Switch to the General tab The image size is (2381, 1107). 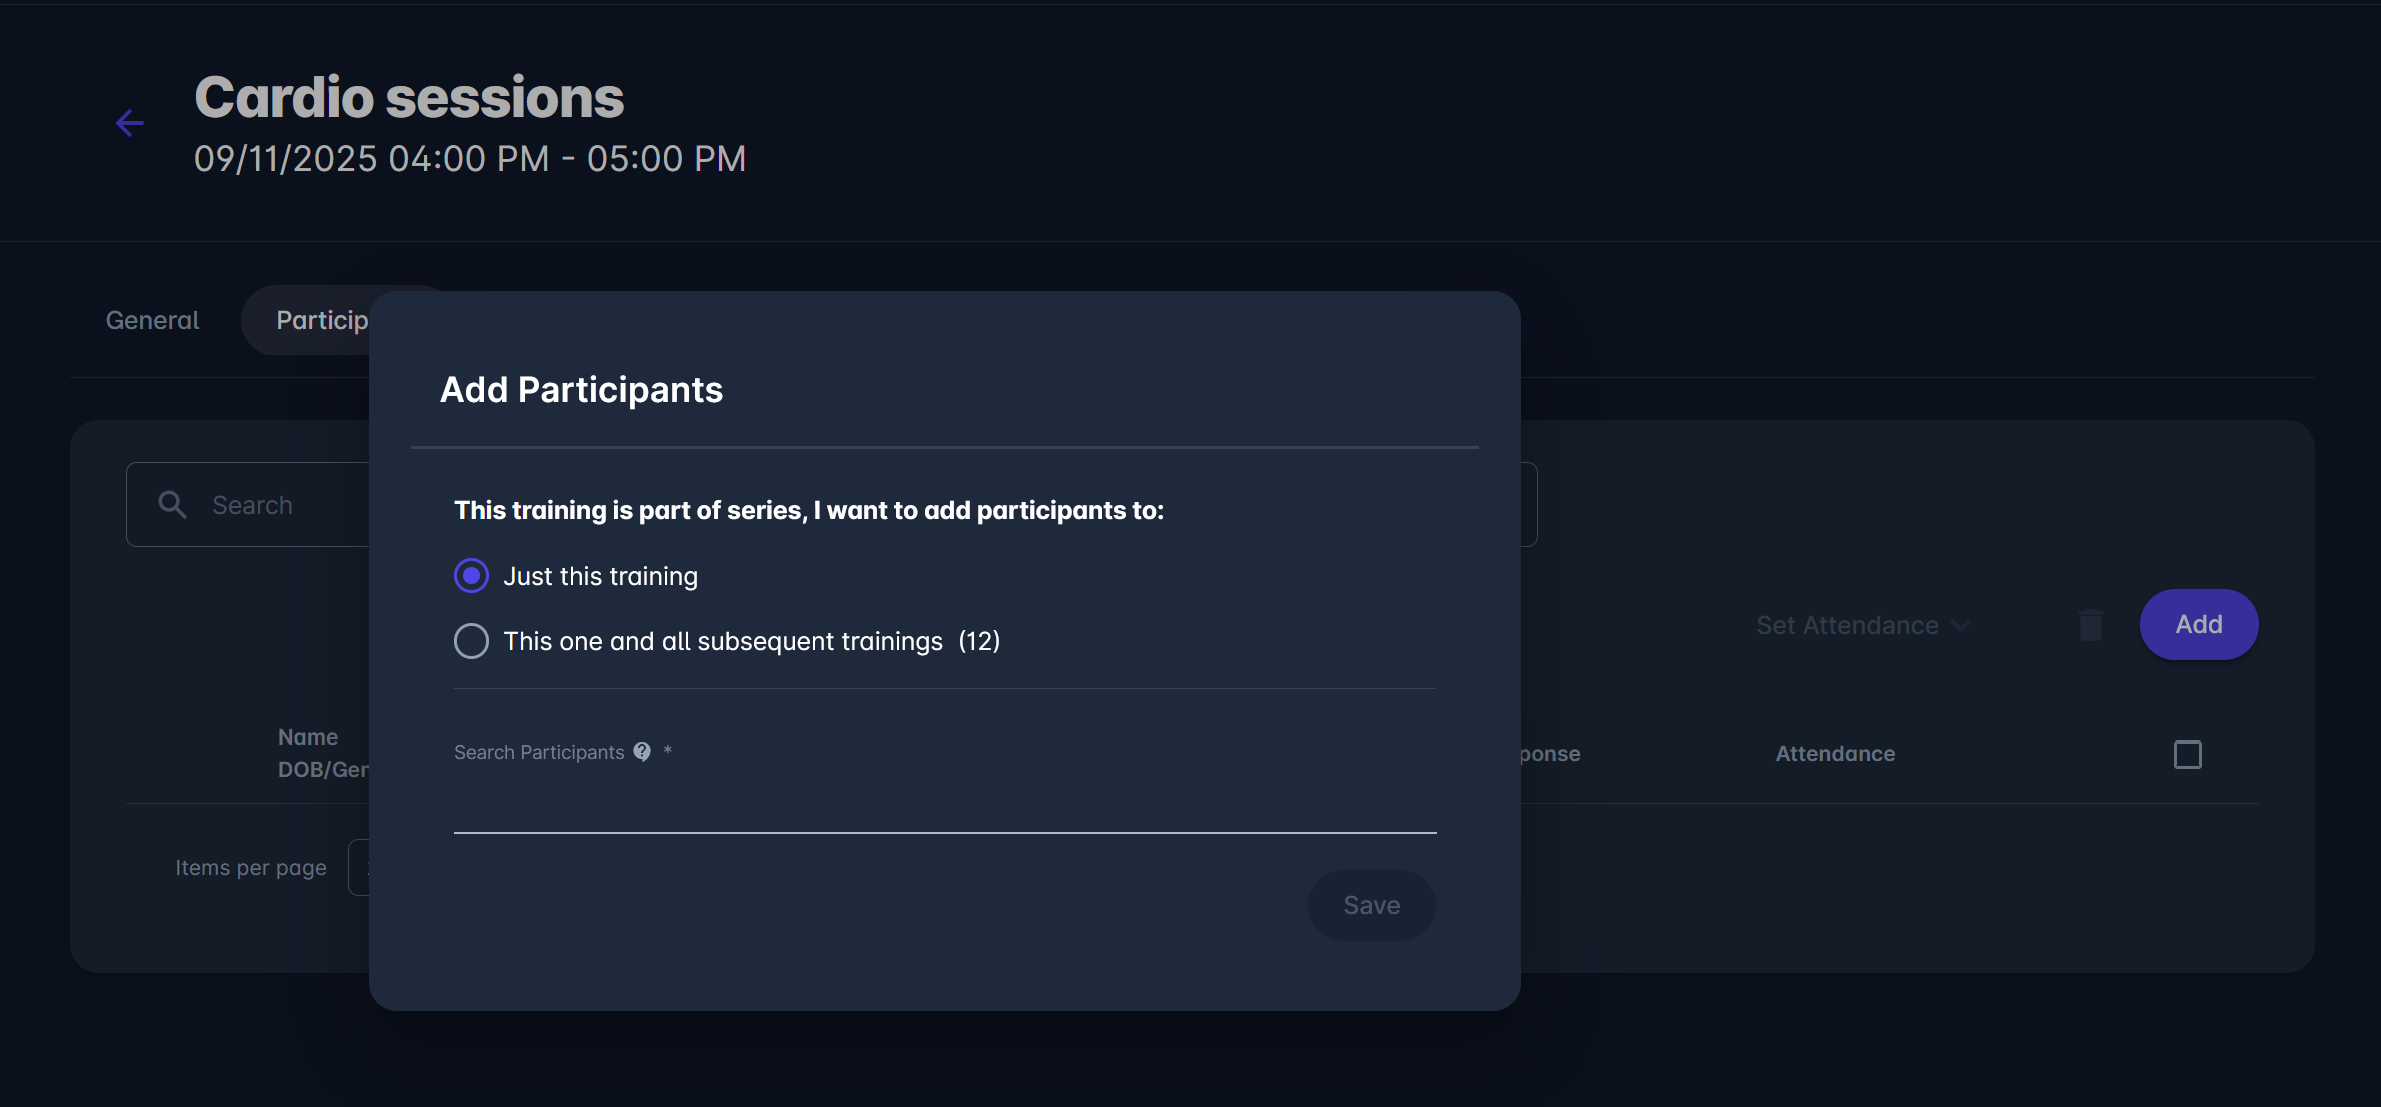152,320
